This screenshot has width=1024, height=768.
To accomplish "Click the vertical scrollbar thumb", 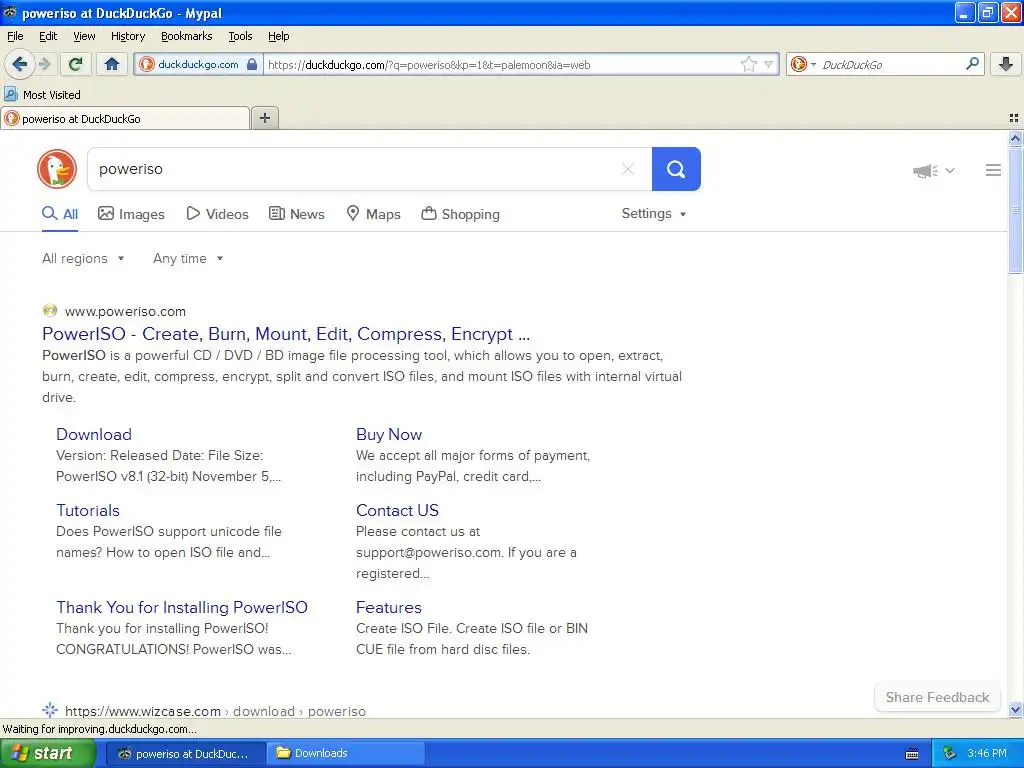I will coord(1015,210).
